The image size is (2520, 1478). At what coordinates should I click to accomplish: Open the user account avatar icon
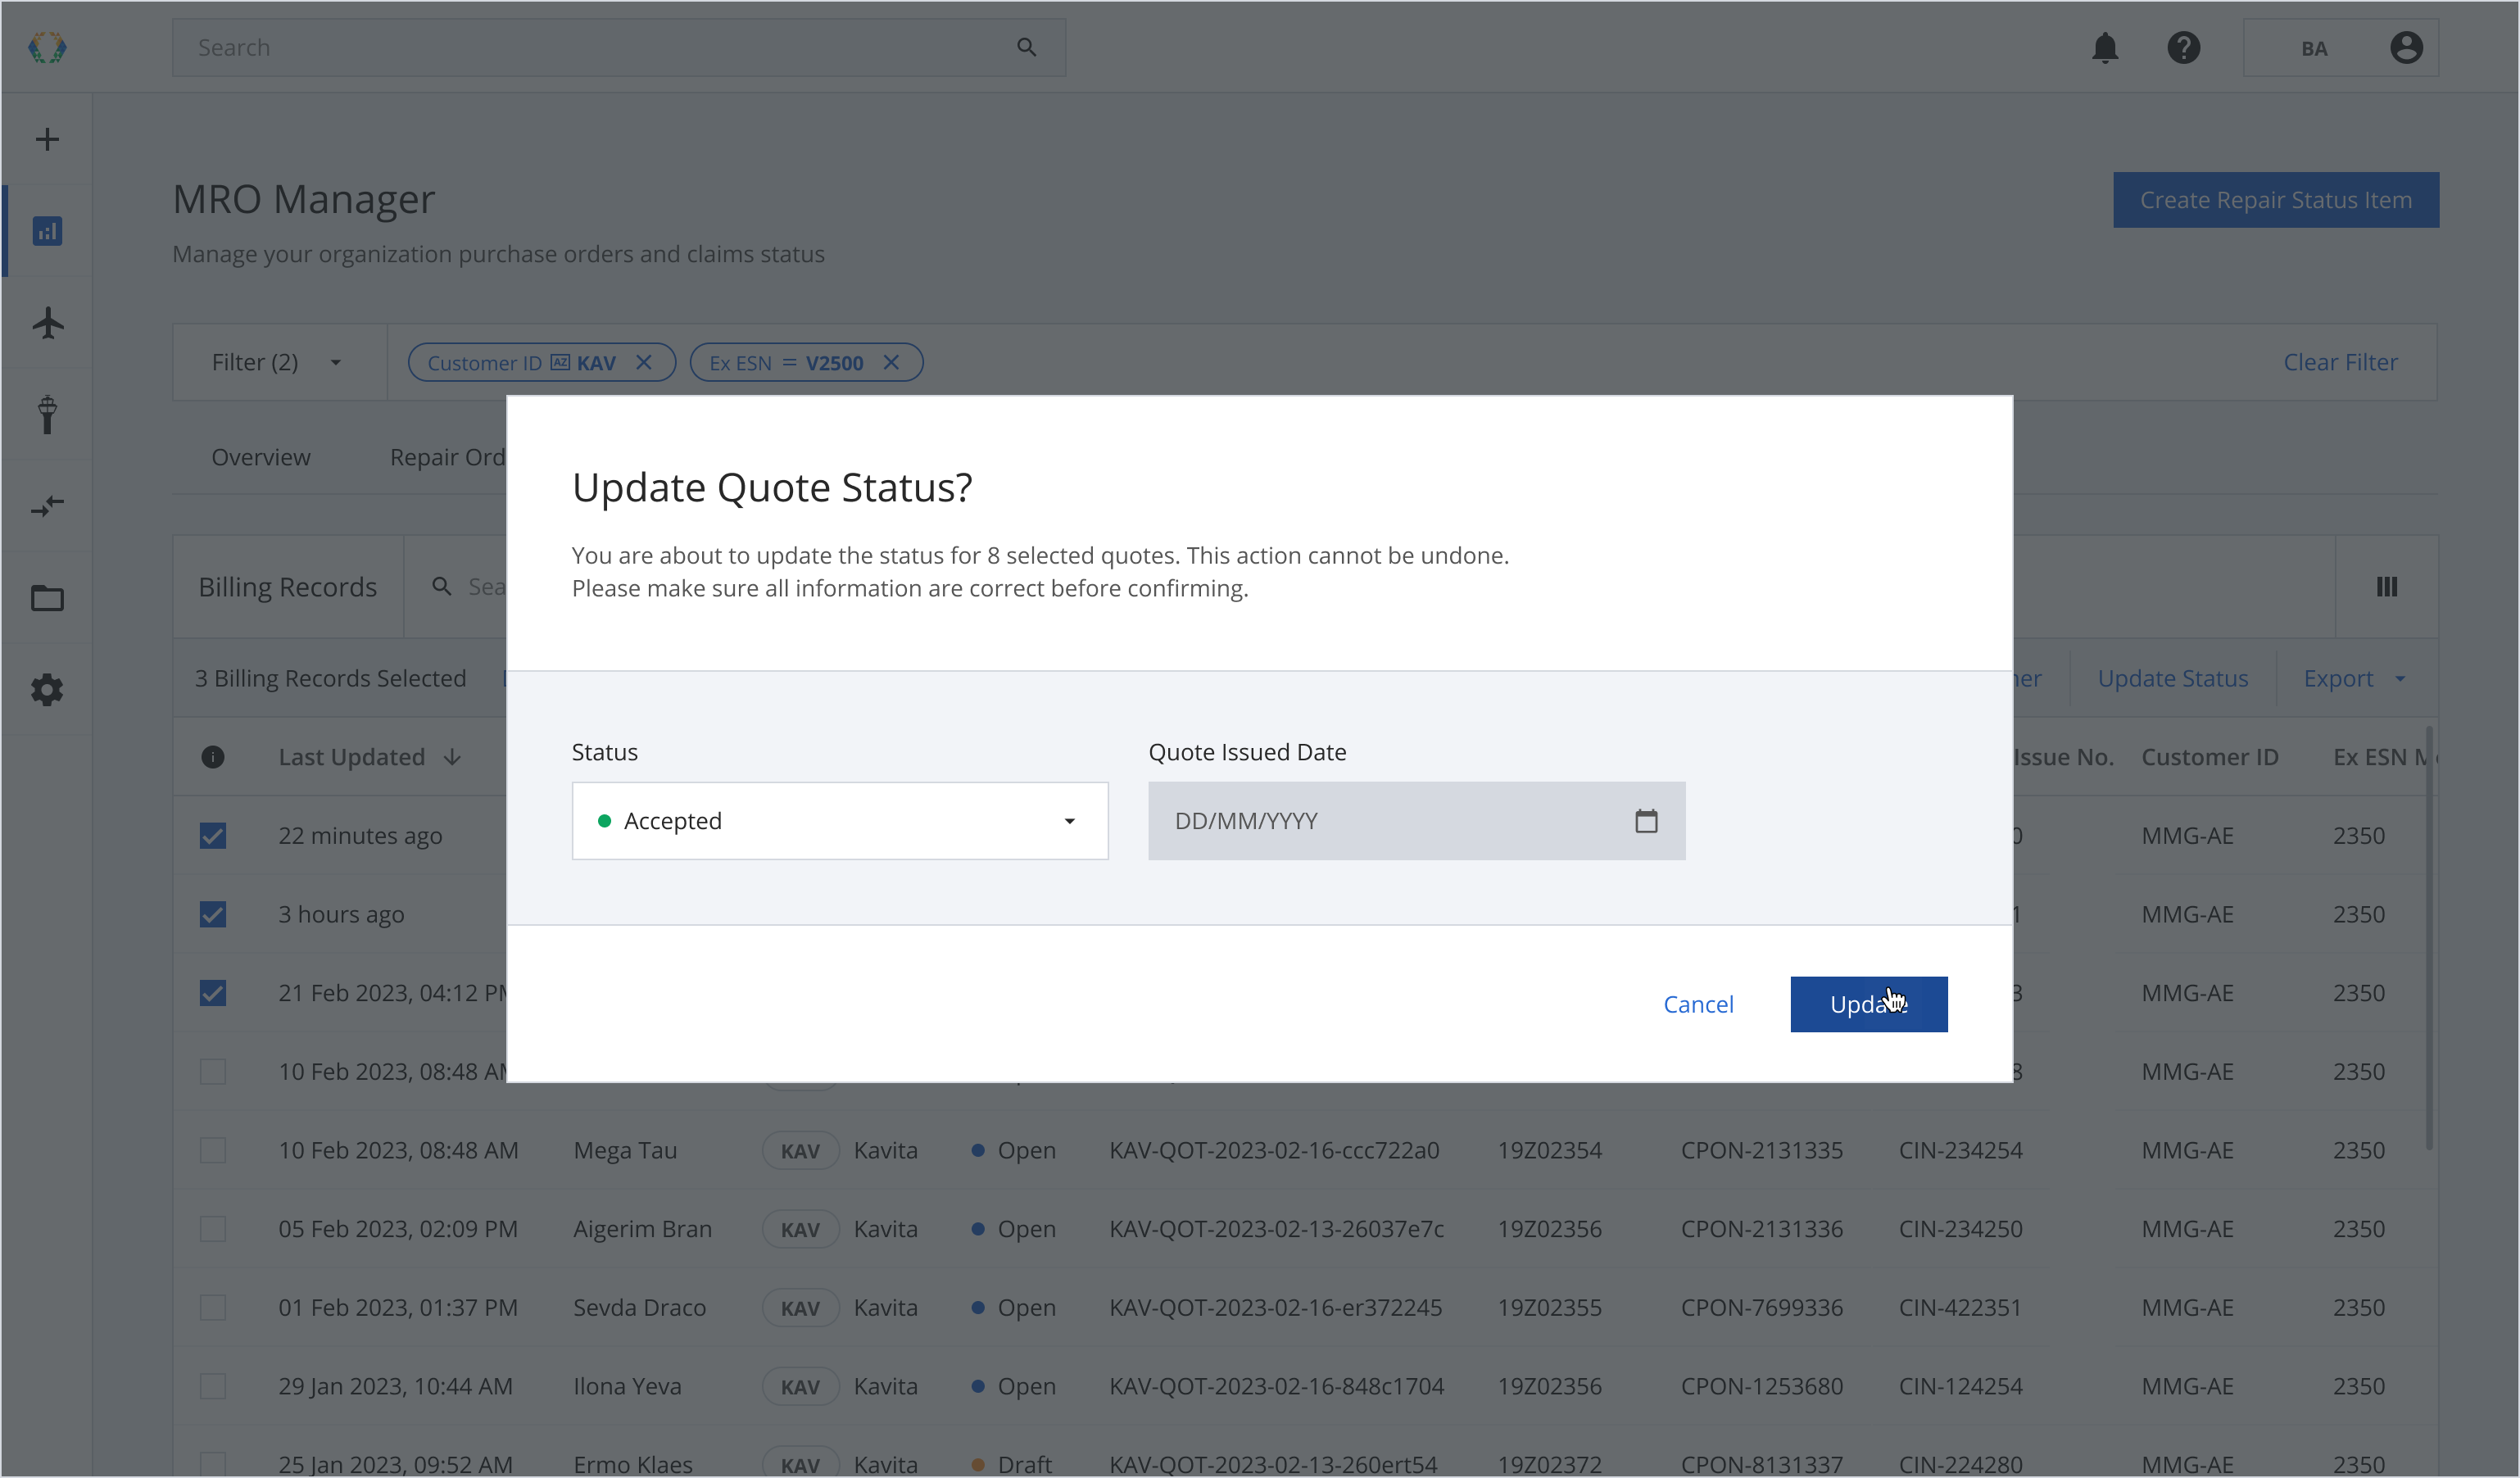(x=2406, y=47)
